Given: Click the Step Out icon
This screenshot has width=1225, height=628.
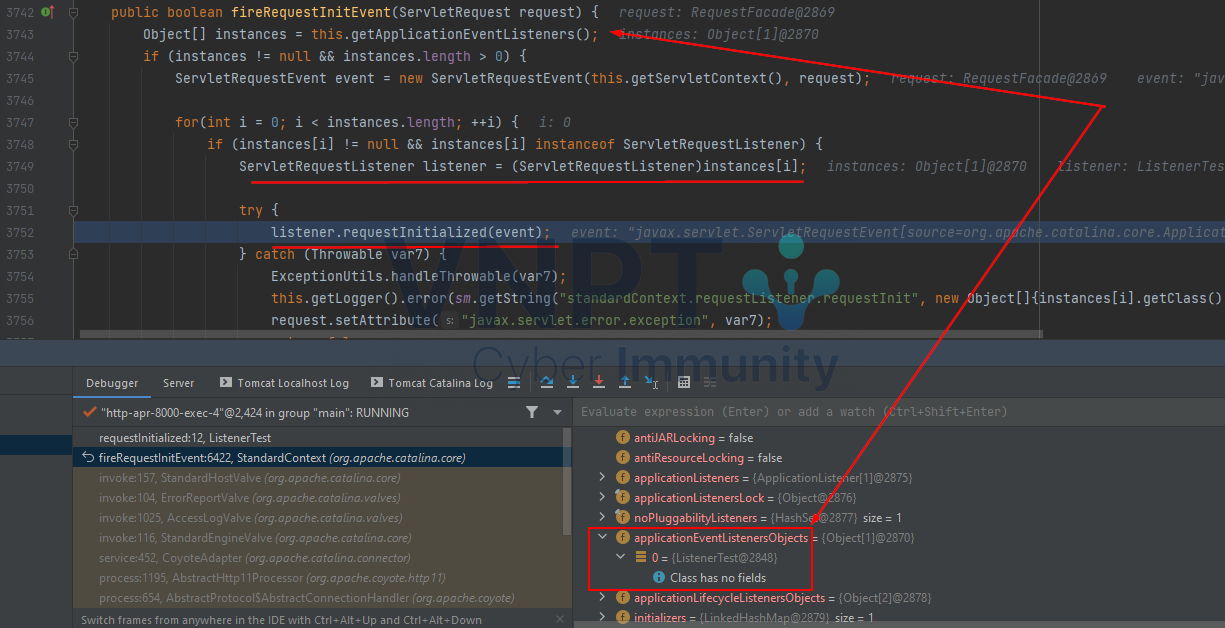Looking at the screenshot, I should (x=625, y=382).
